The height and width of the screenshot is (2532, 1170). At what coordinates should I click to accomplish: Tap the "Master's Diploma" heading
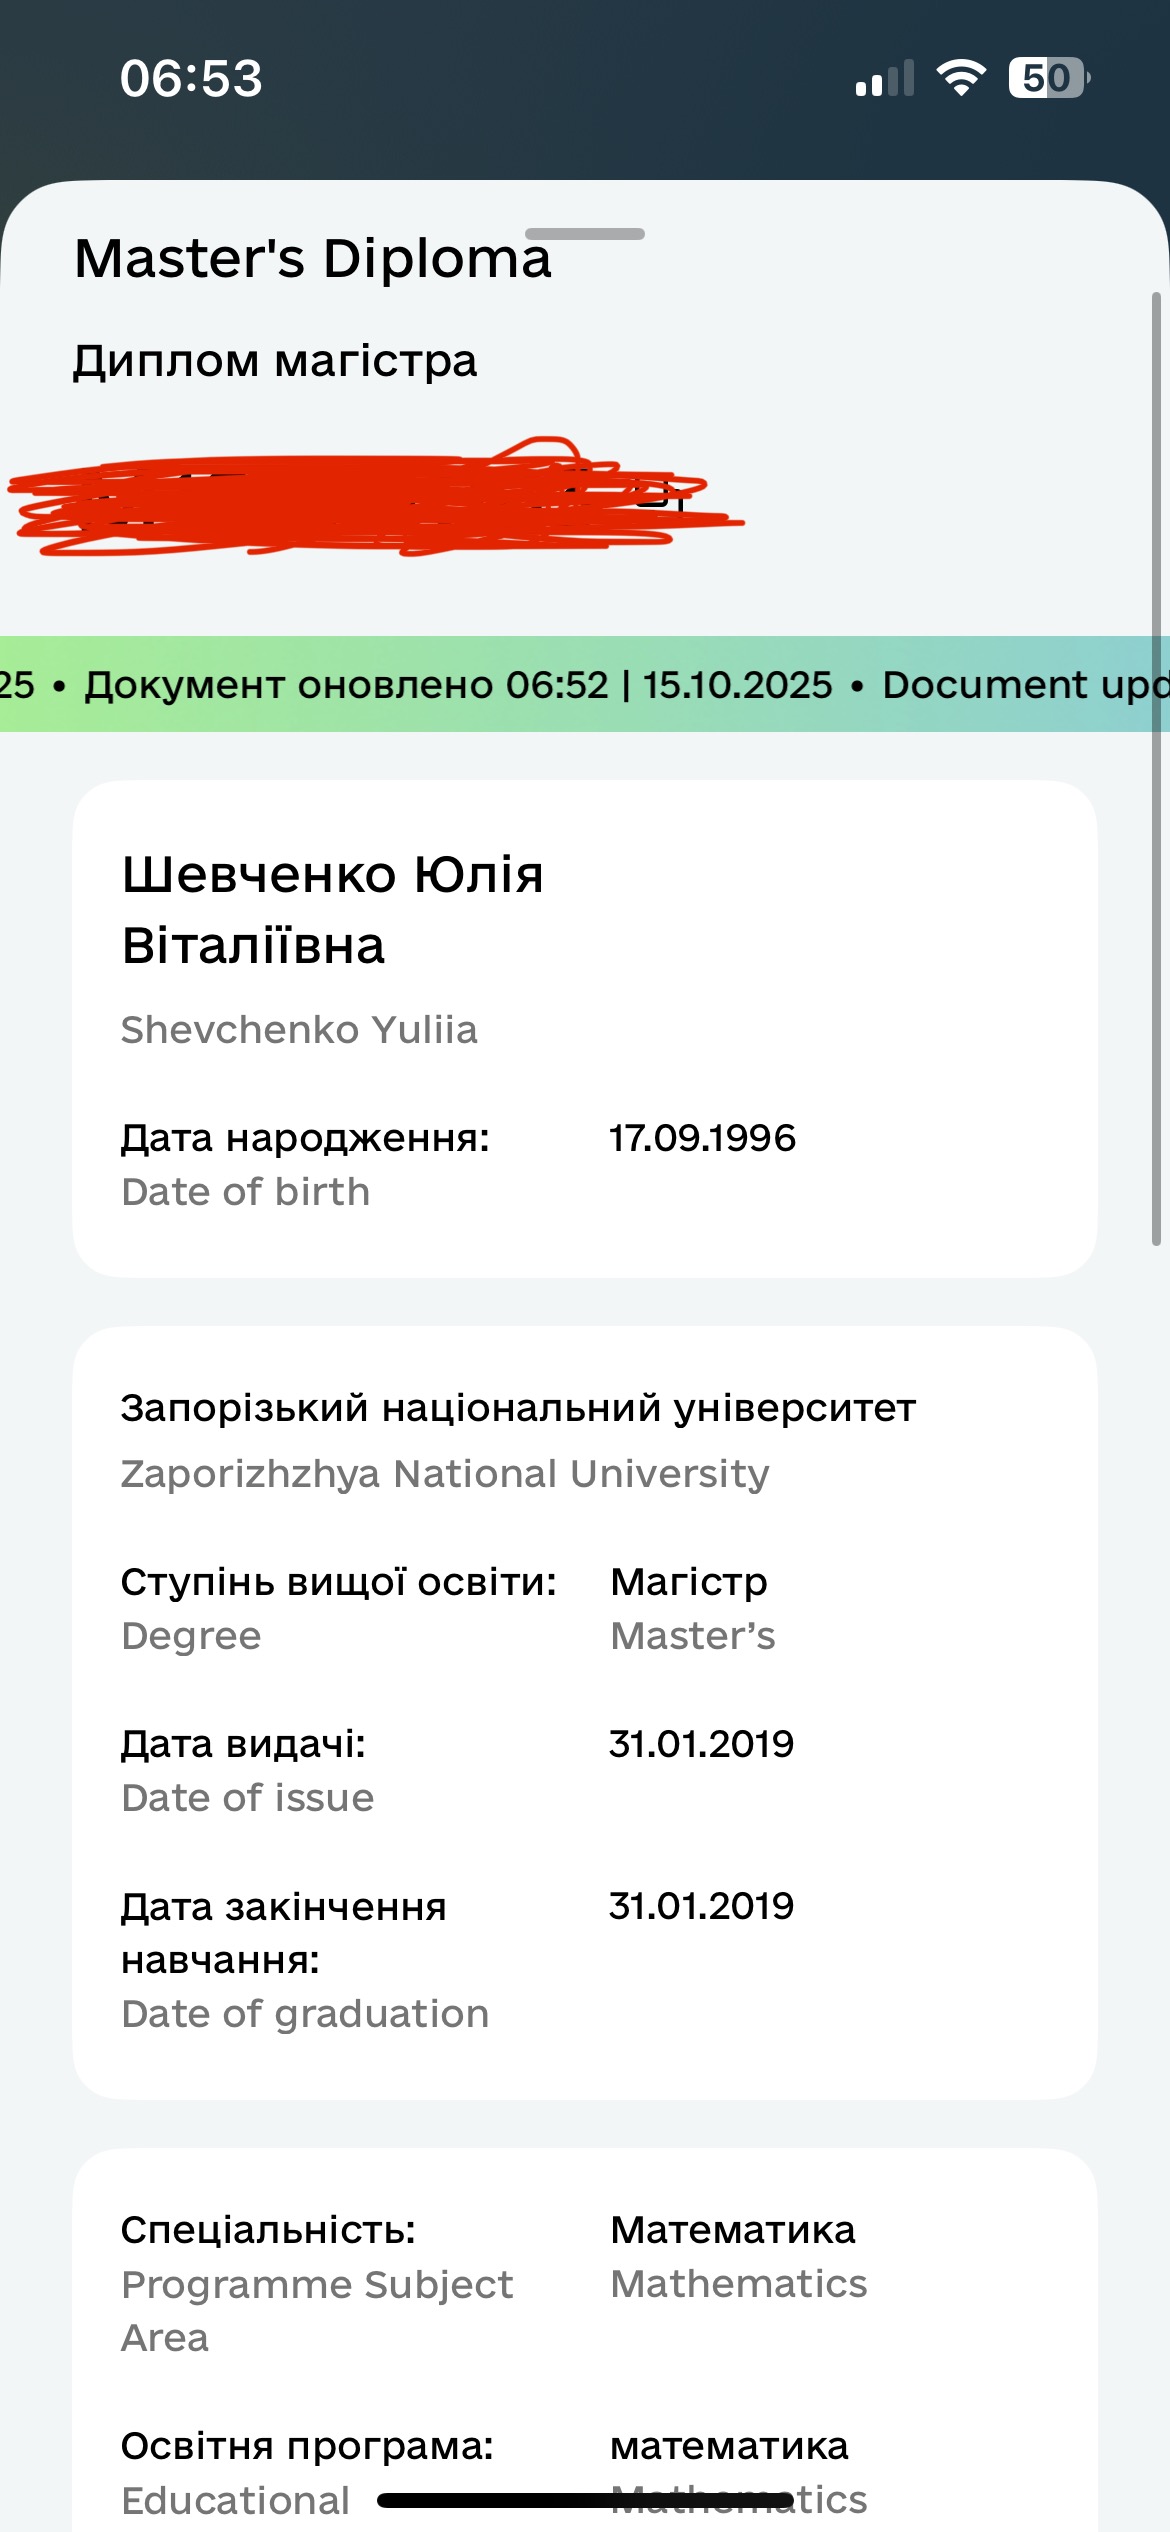click(312, 259)
